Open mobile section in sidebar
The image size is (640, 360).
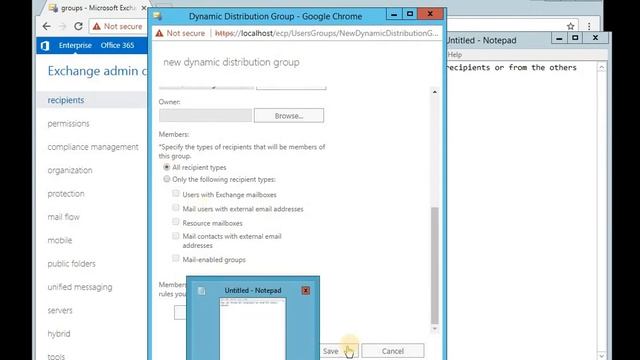[x=60, y=240]
